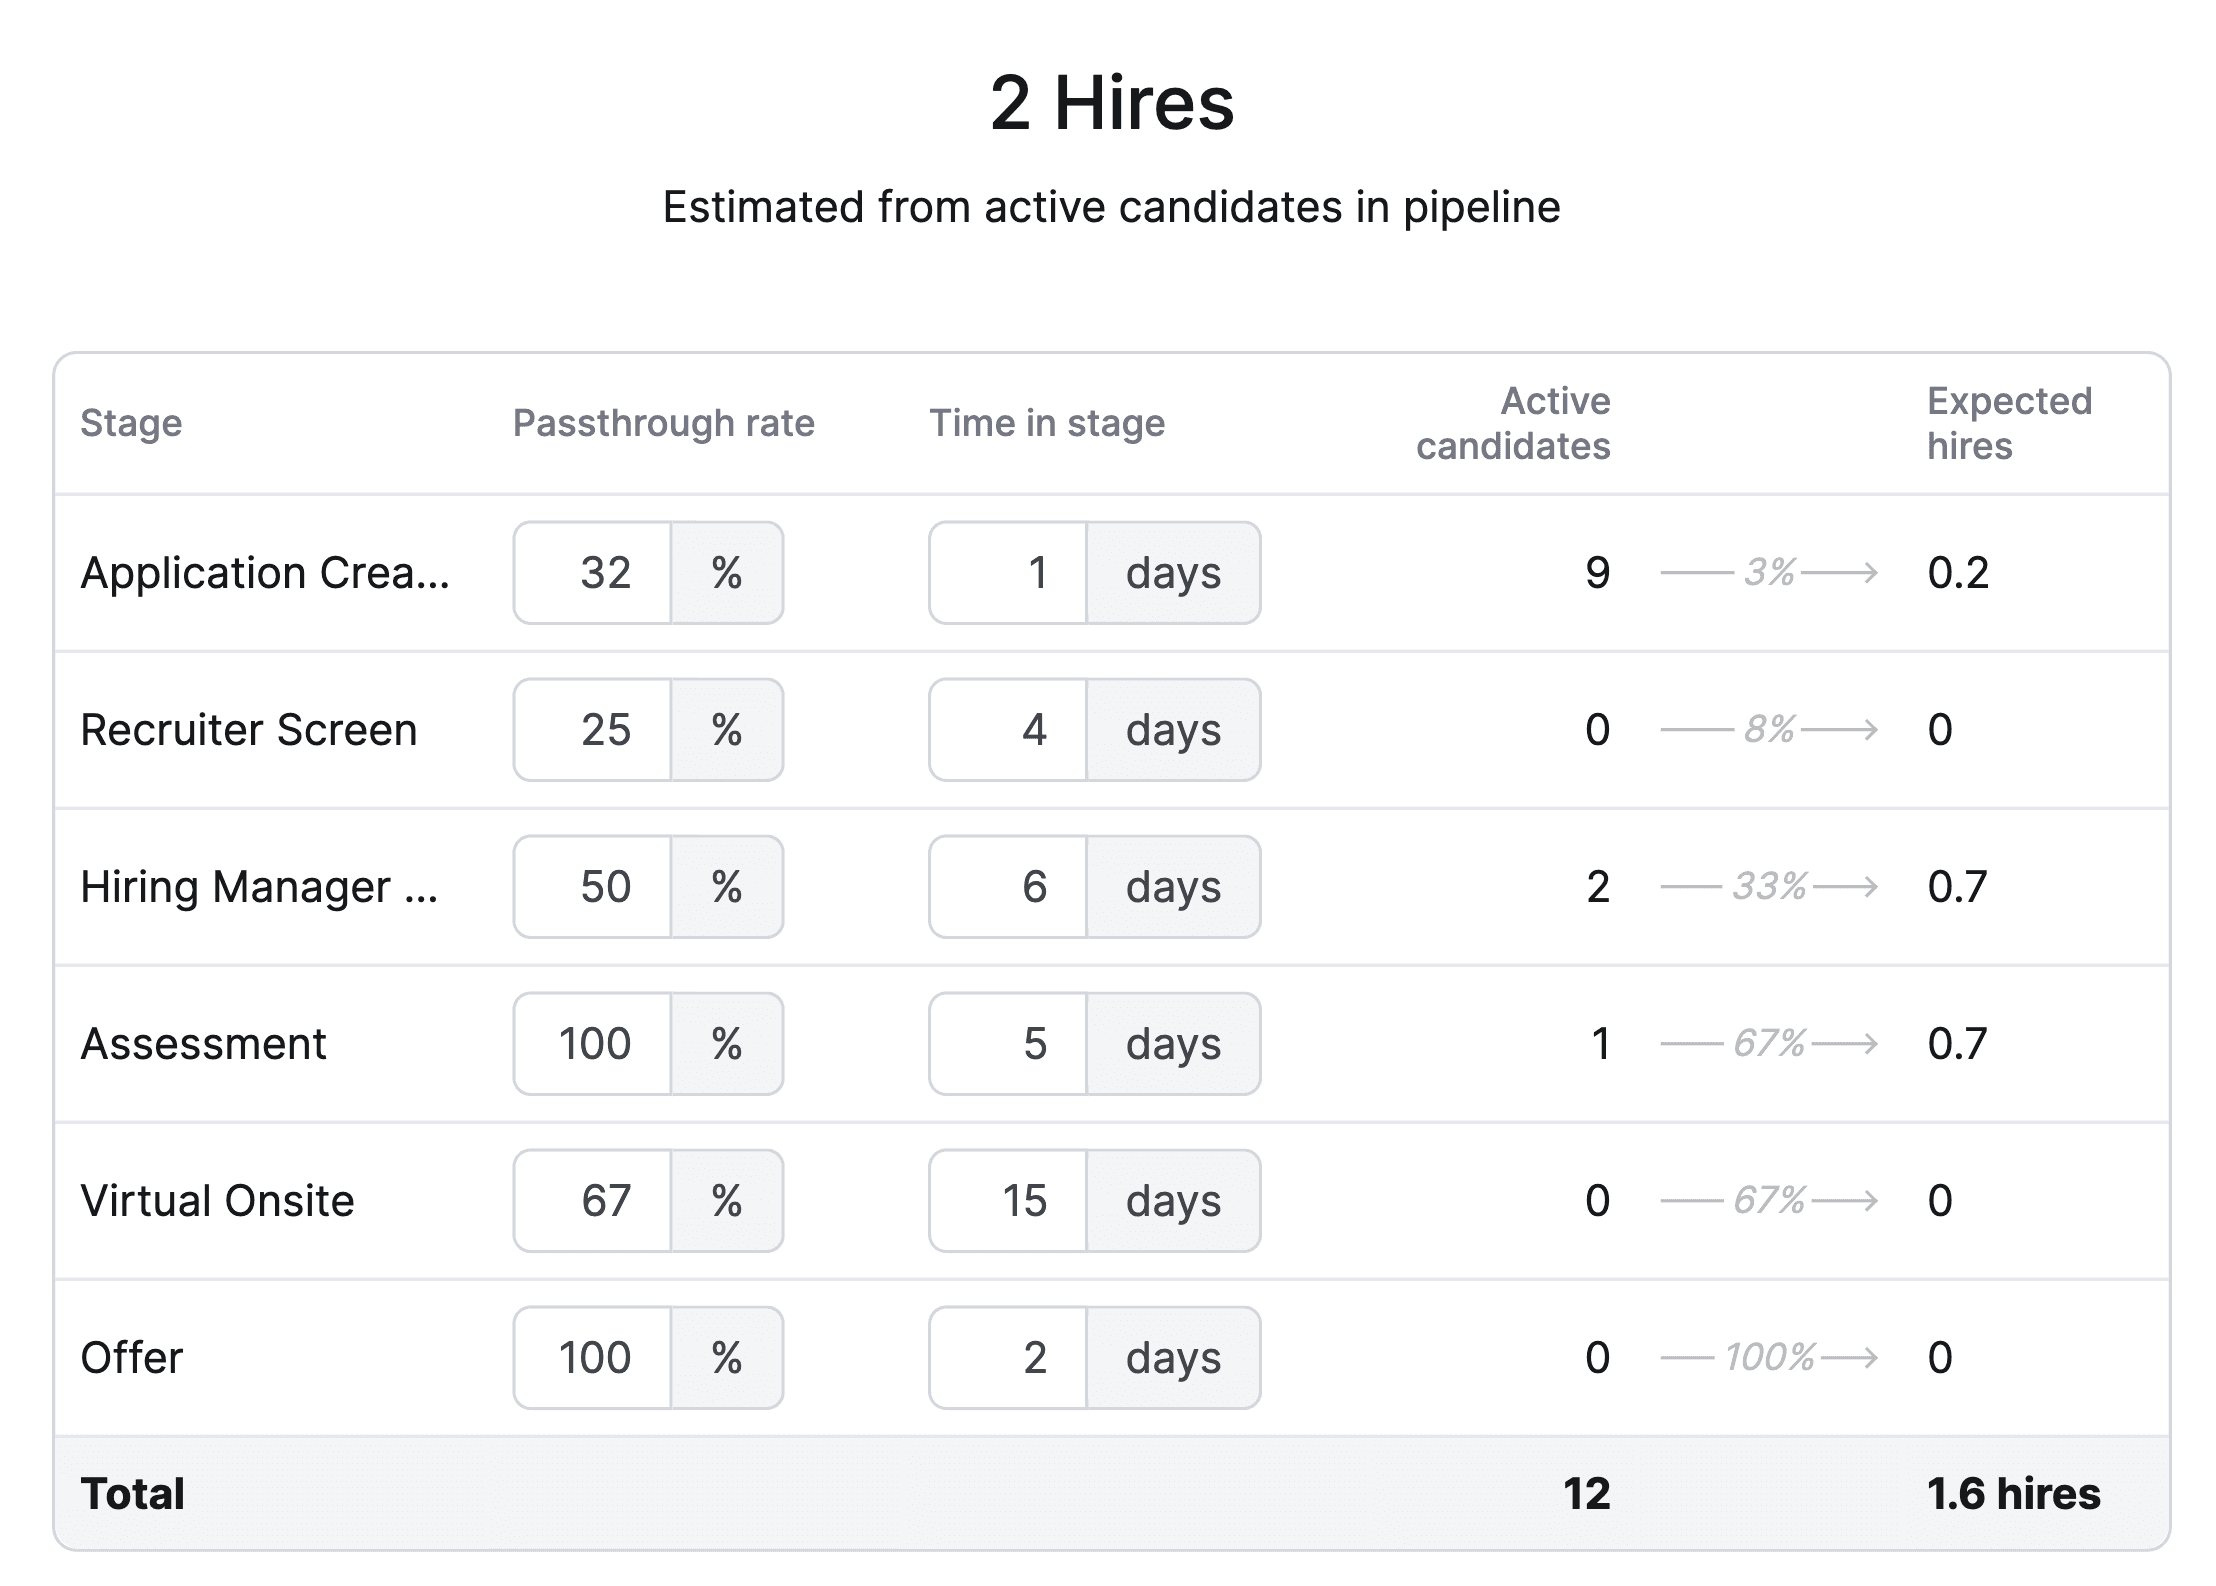
Task: Edit the Offer time in stage field
Action: (x=1006, y=1357)
